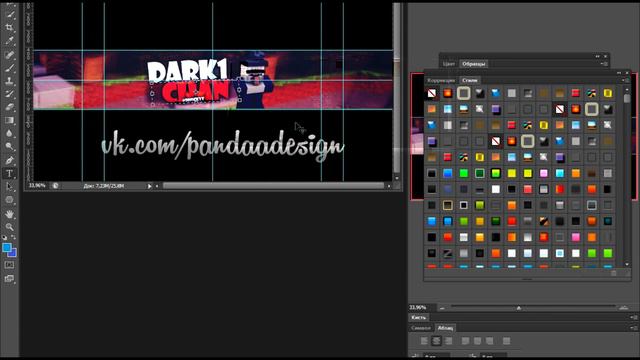Click Navigator zoom in large mountains icon
This screenshot has height=360, width=640.
pyautogui.click(x=623, y=308)
